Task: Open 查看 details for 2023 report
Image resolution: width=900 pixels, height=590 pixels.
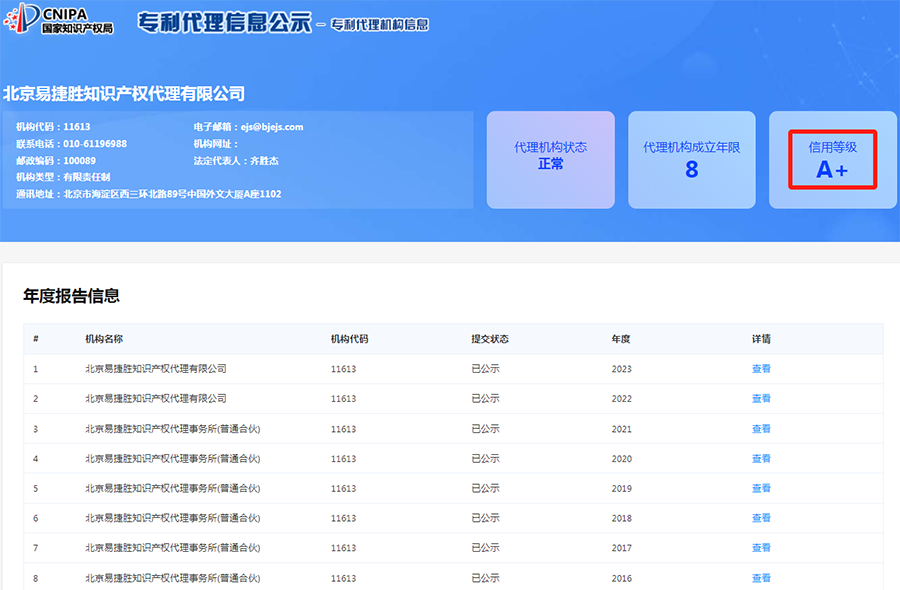Action: coord(761,369)
